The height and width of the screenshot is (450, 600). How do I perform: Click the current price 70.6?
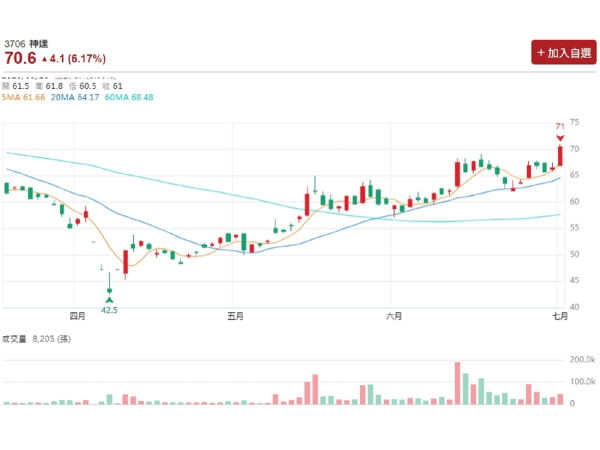[20, 59]
